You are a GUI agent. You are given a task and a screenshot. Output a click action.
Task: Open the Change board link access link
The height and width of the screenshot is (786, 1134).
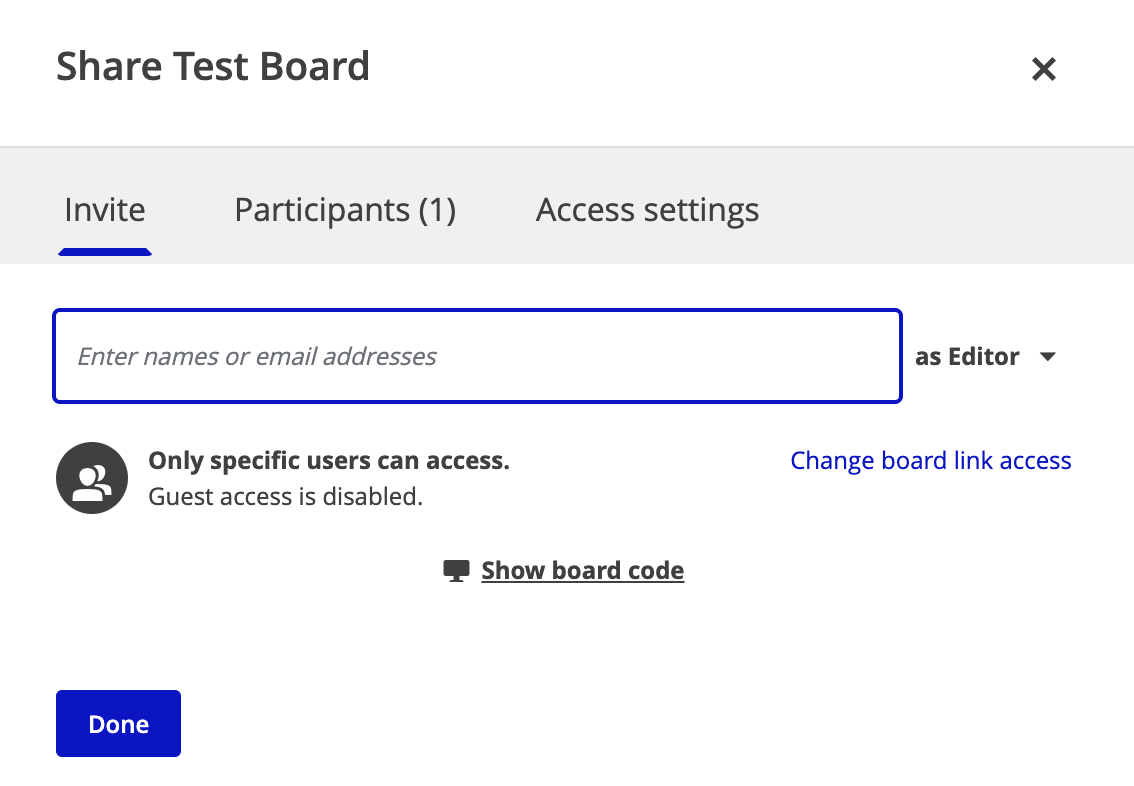930,460
